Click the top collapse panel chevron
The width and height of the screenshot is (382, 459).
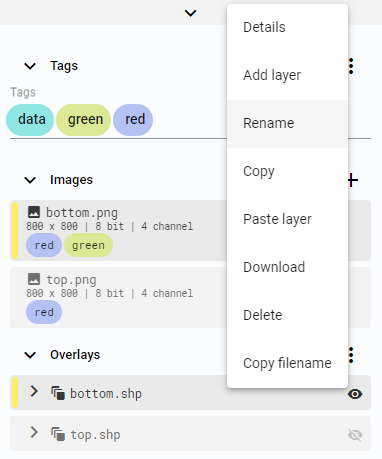point(190,13)
